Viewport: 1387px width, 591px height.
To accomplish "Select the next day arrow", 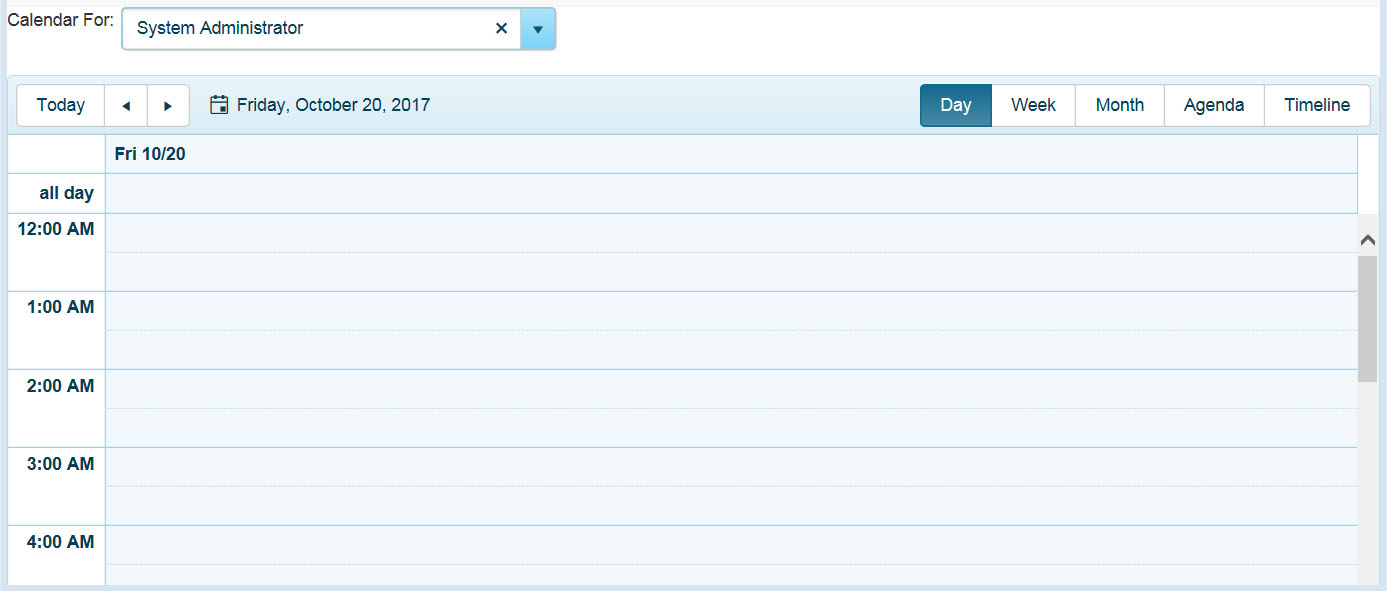I will coord(168,104).
